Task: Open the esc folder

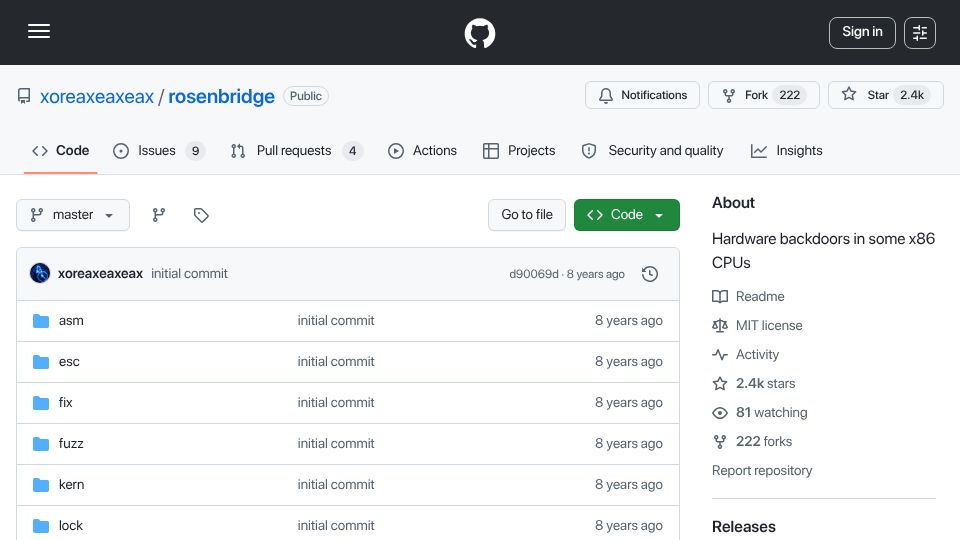Action: 69,362
